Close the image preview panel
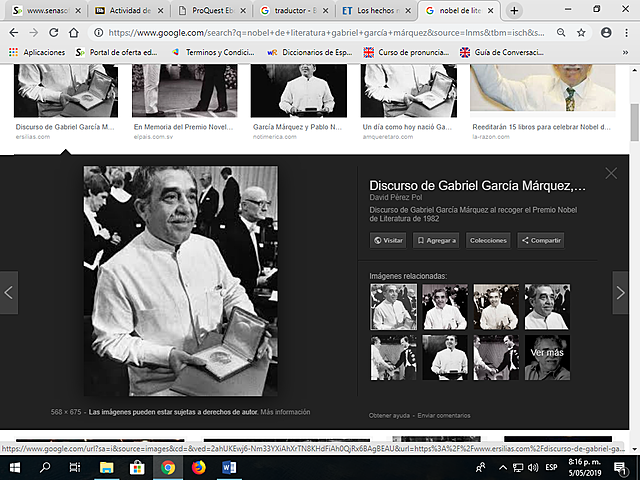 (x=611, y=173)
